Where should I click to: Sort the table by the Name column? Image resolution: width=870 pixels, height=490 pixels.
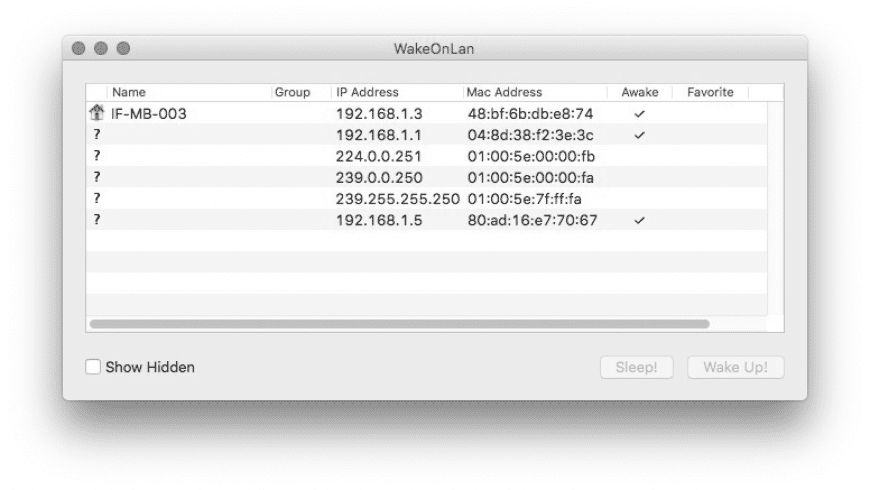(129, 93)
